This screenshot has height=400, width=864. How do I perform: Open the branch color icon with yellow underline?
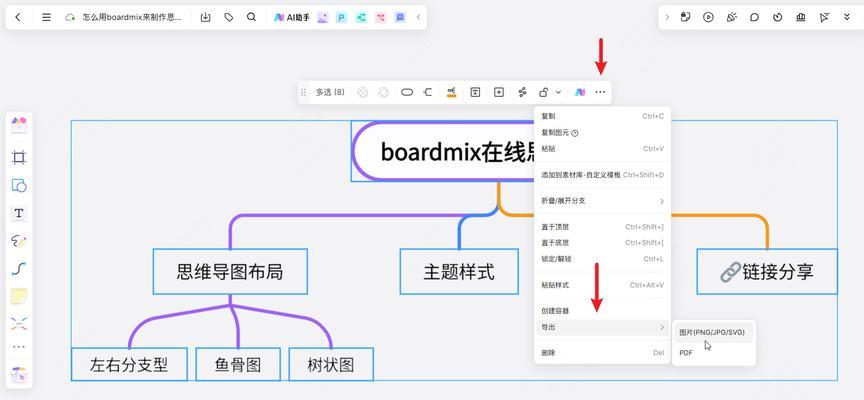[452, 93]
